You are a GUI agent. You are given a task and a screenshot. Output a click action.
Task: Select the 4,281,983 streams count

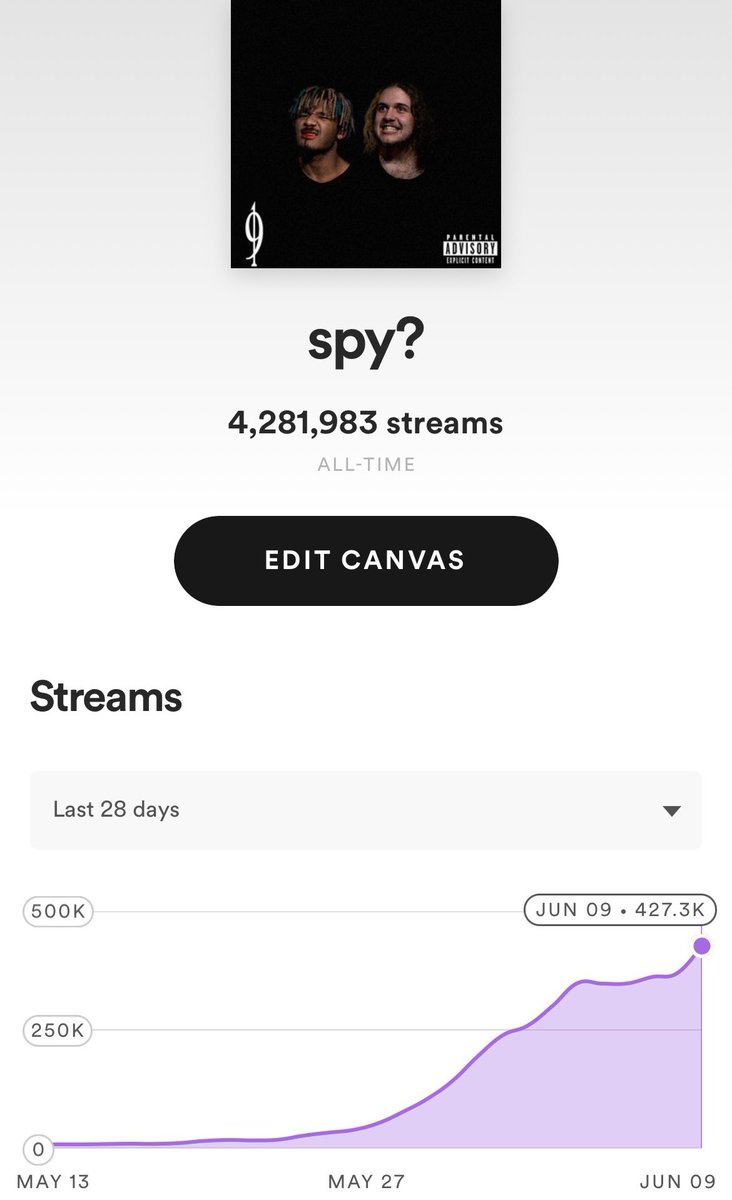(x=366, y=423)
